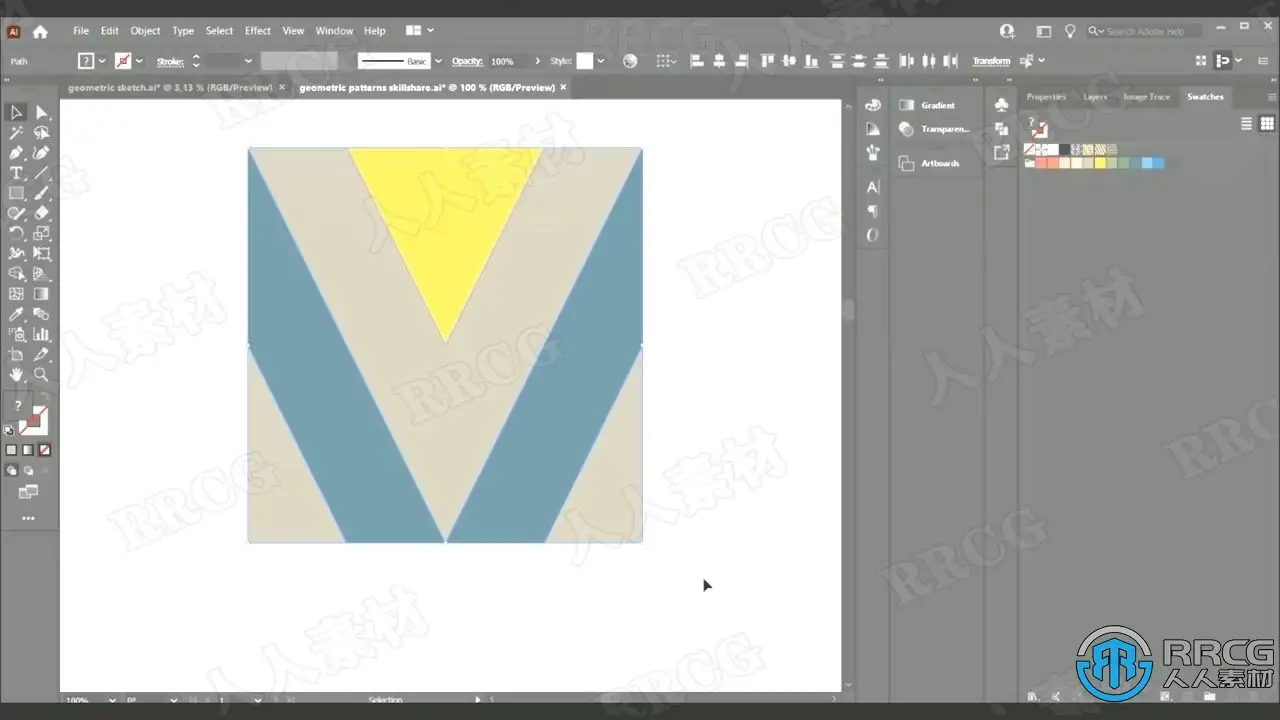1280x720 pixels.
Task: Open the Window menu
Action: click(334, 31)
